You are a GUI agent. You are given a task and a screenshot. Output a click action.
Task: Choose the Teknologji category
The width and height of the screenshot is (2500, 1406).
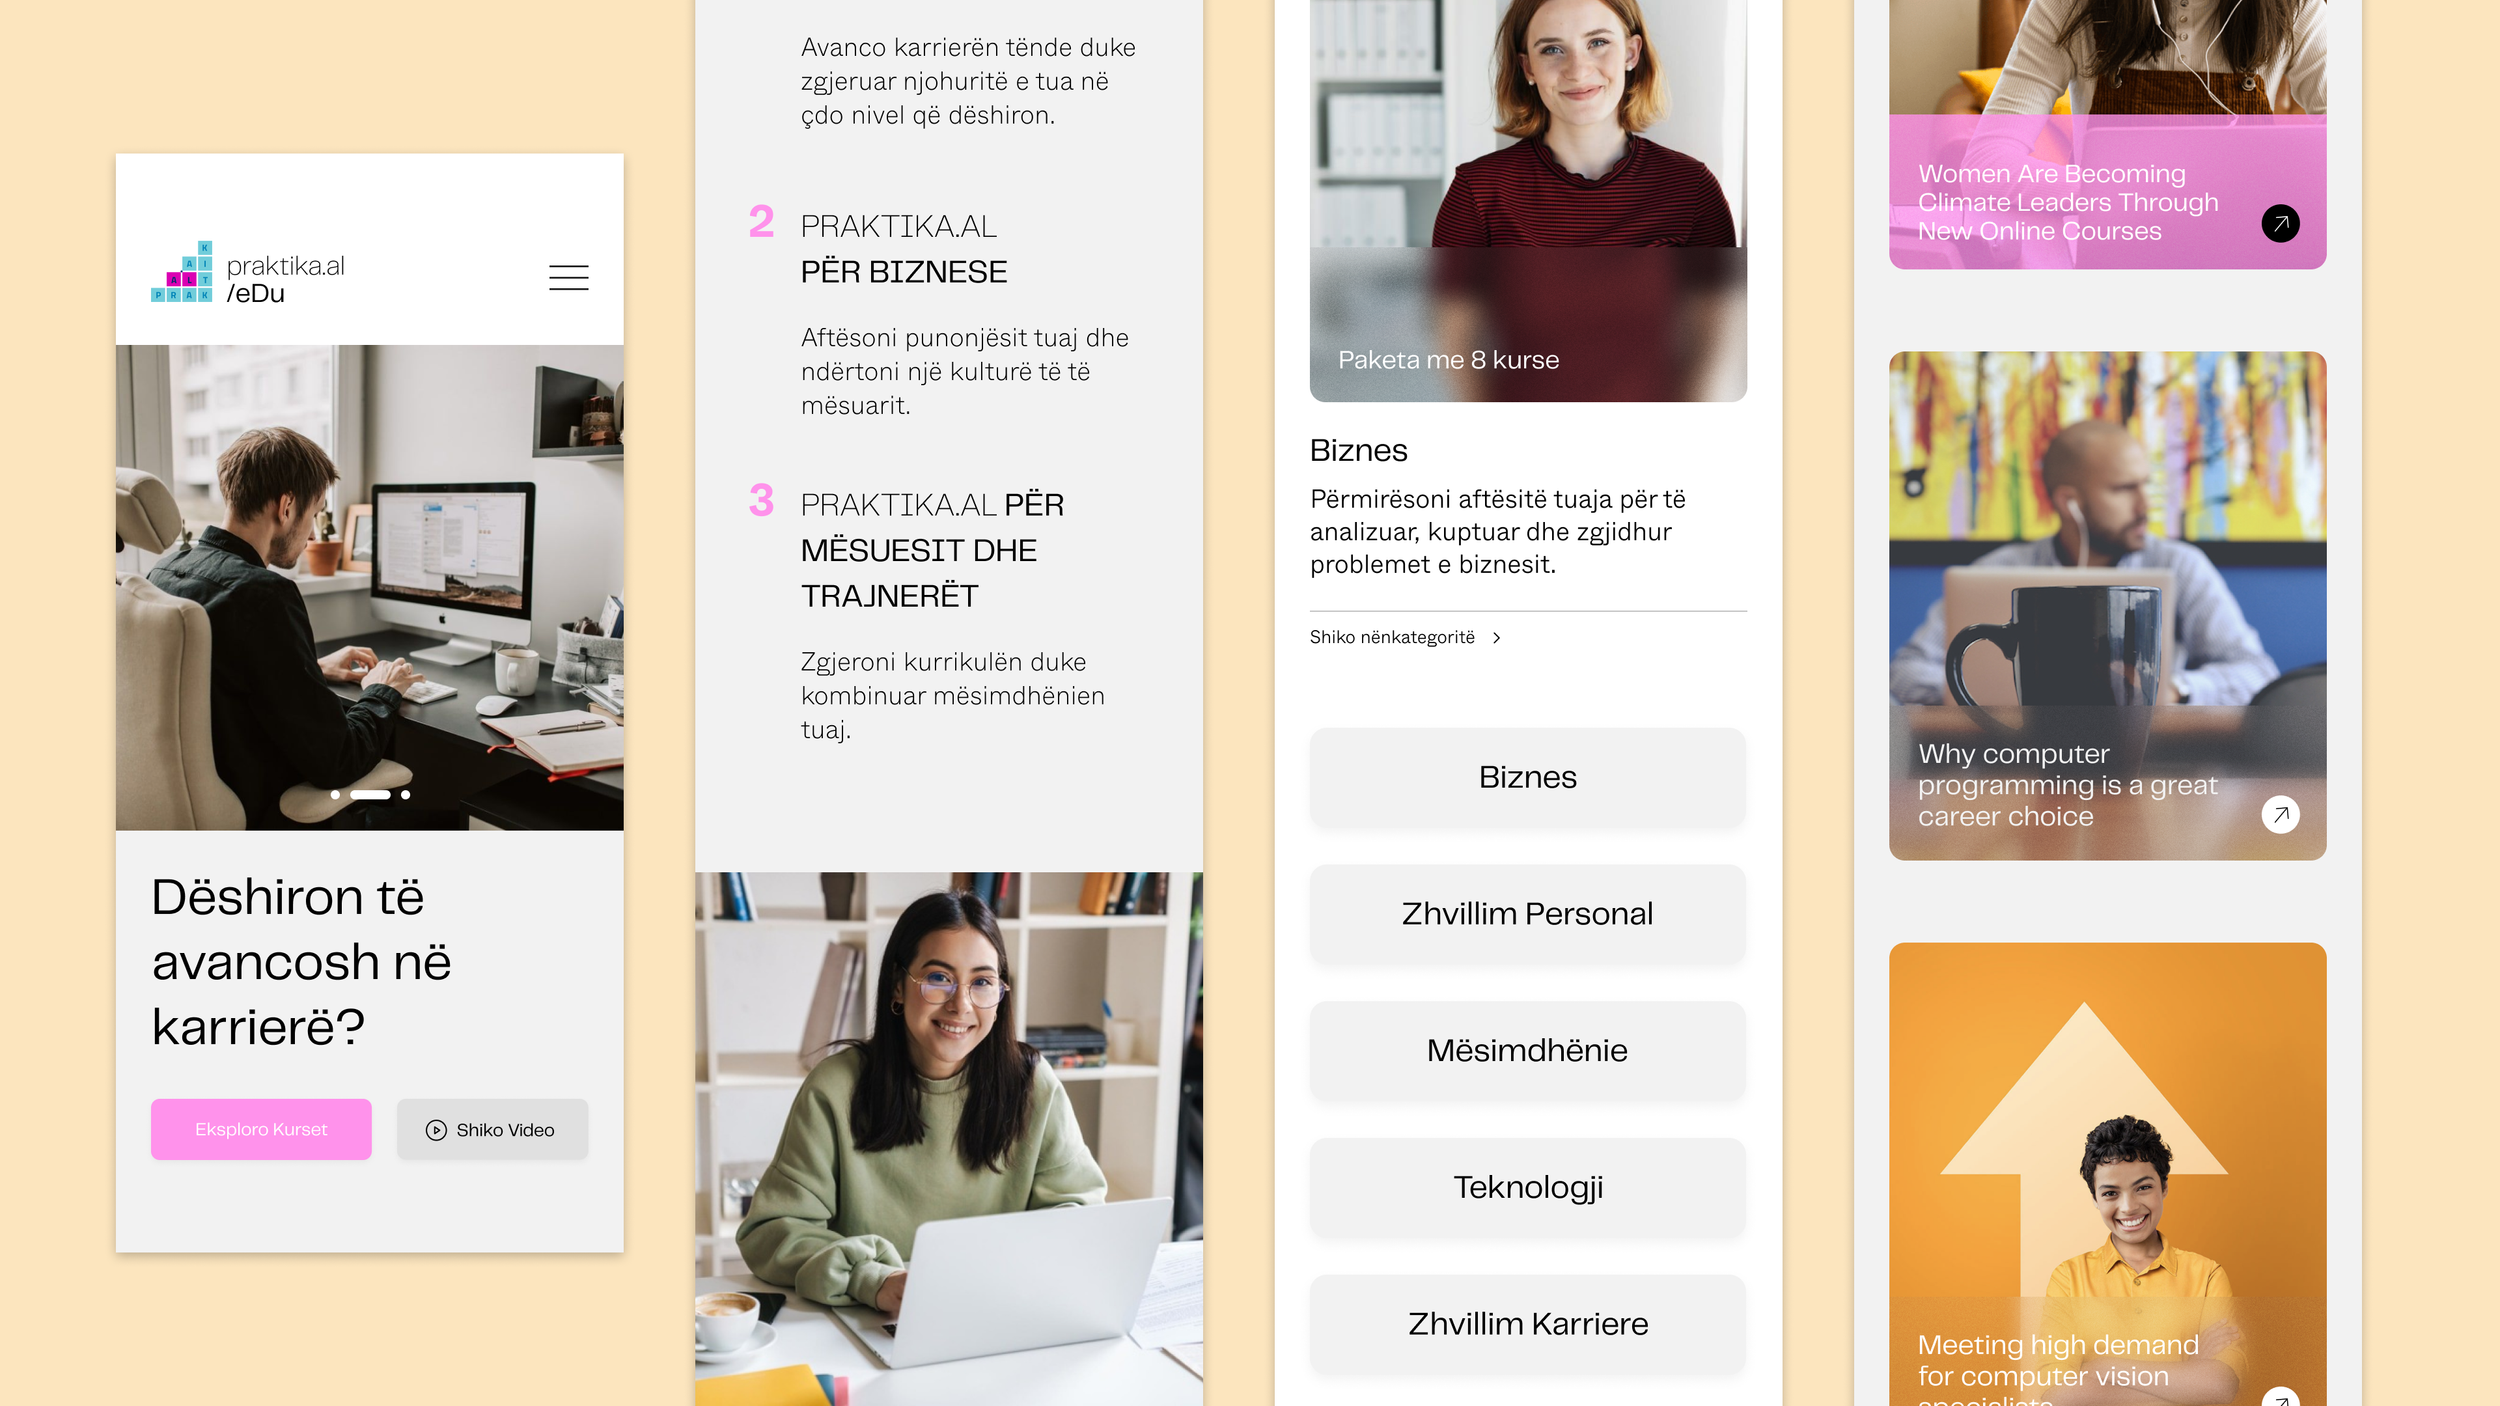(x=1527, y=1187)
